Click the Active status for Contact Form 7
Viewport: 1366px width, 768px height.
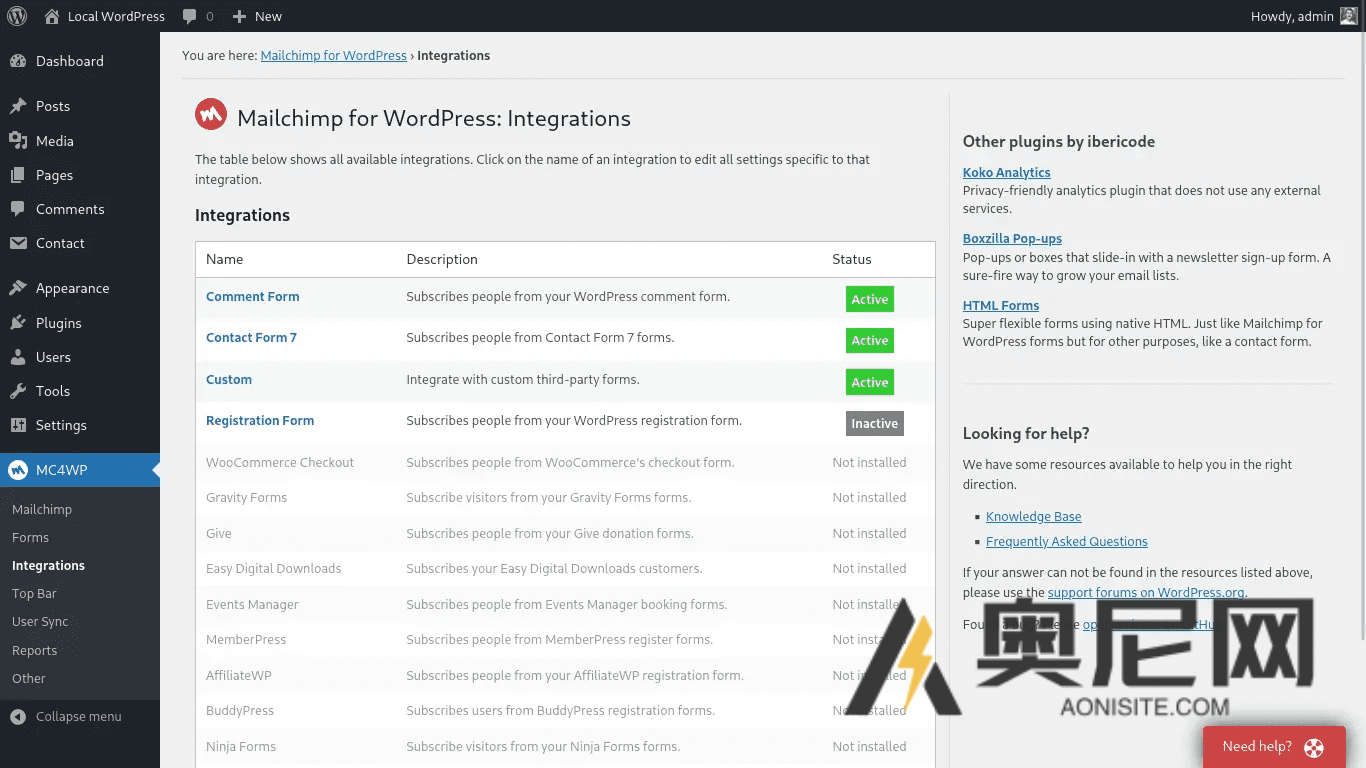coord(869,341)
